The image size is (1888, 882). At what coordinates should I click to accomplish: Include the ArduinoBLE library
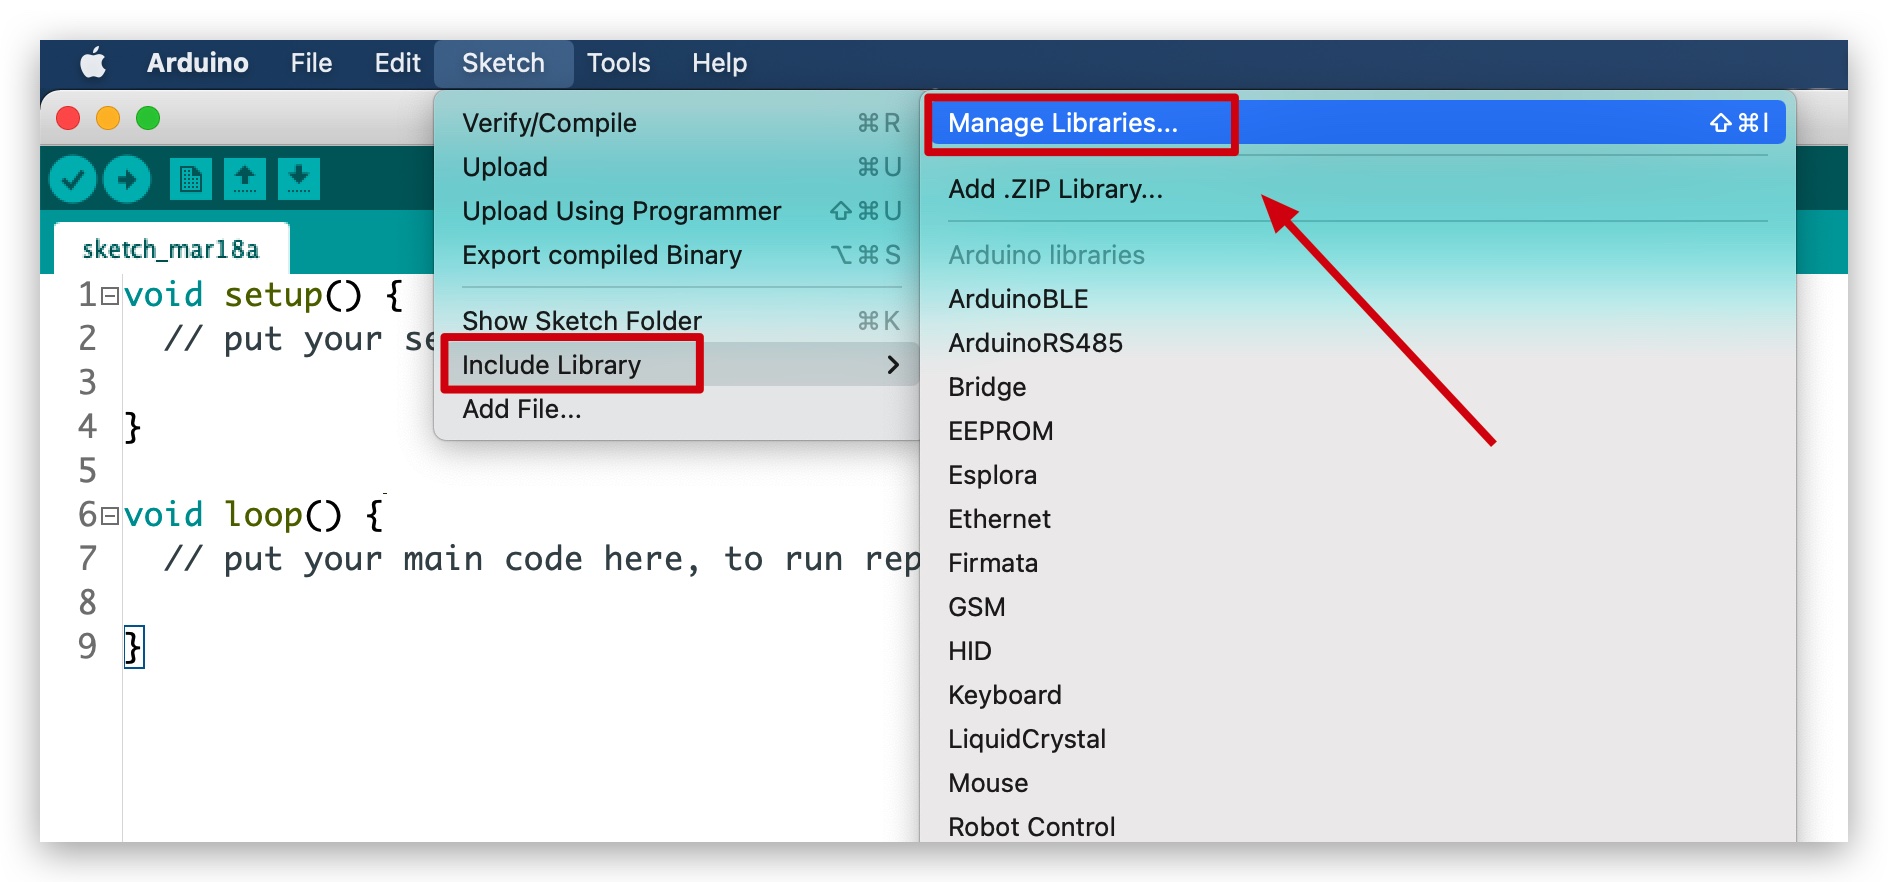coord(1358,299)
